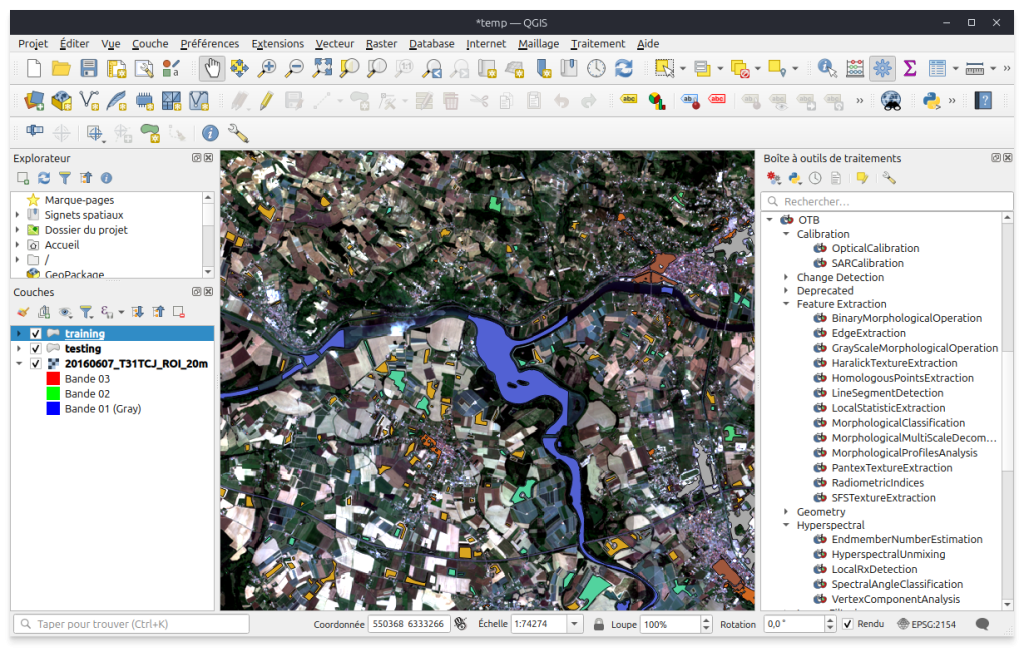
Task: Save the project with the floppy icon
Action: coord(89,68)
